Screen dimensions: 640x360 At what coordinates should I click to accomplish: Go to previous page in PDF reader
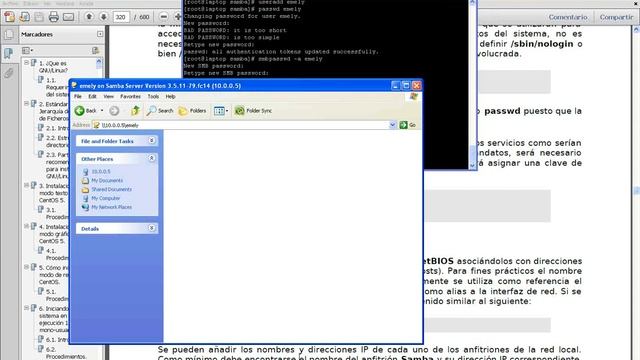[x=89, y=17]
